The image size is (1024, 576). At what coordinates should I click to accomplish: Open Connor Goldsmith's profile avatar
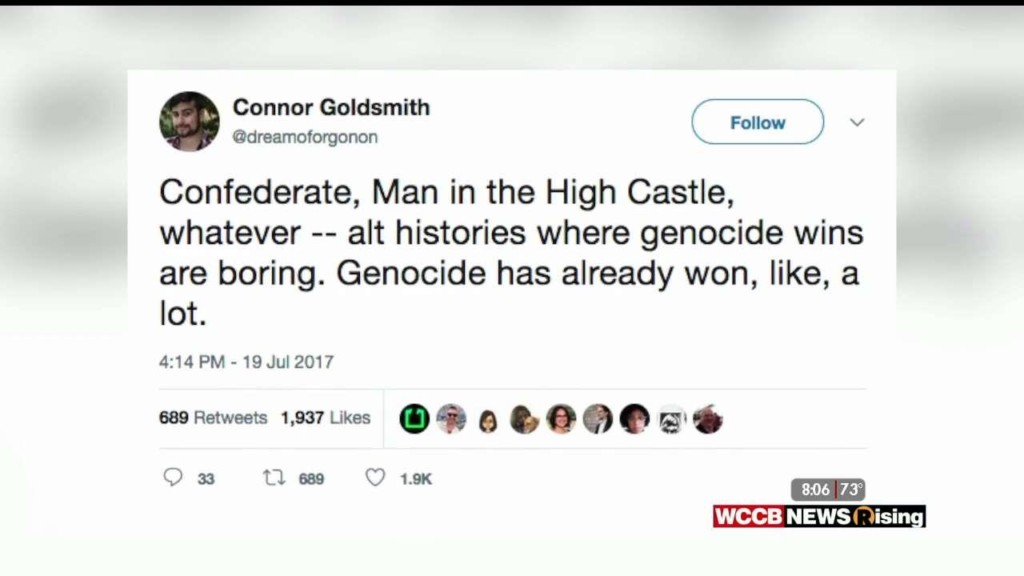pos(189,121)
